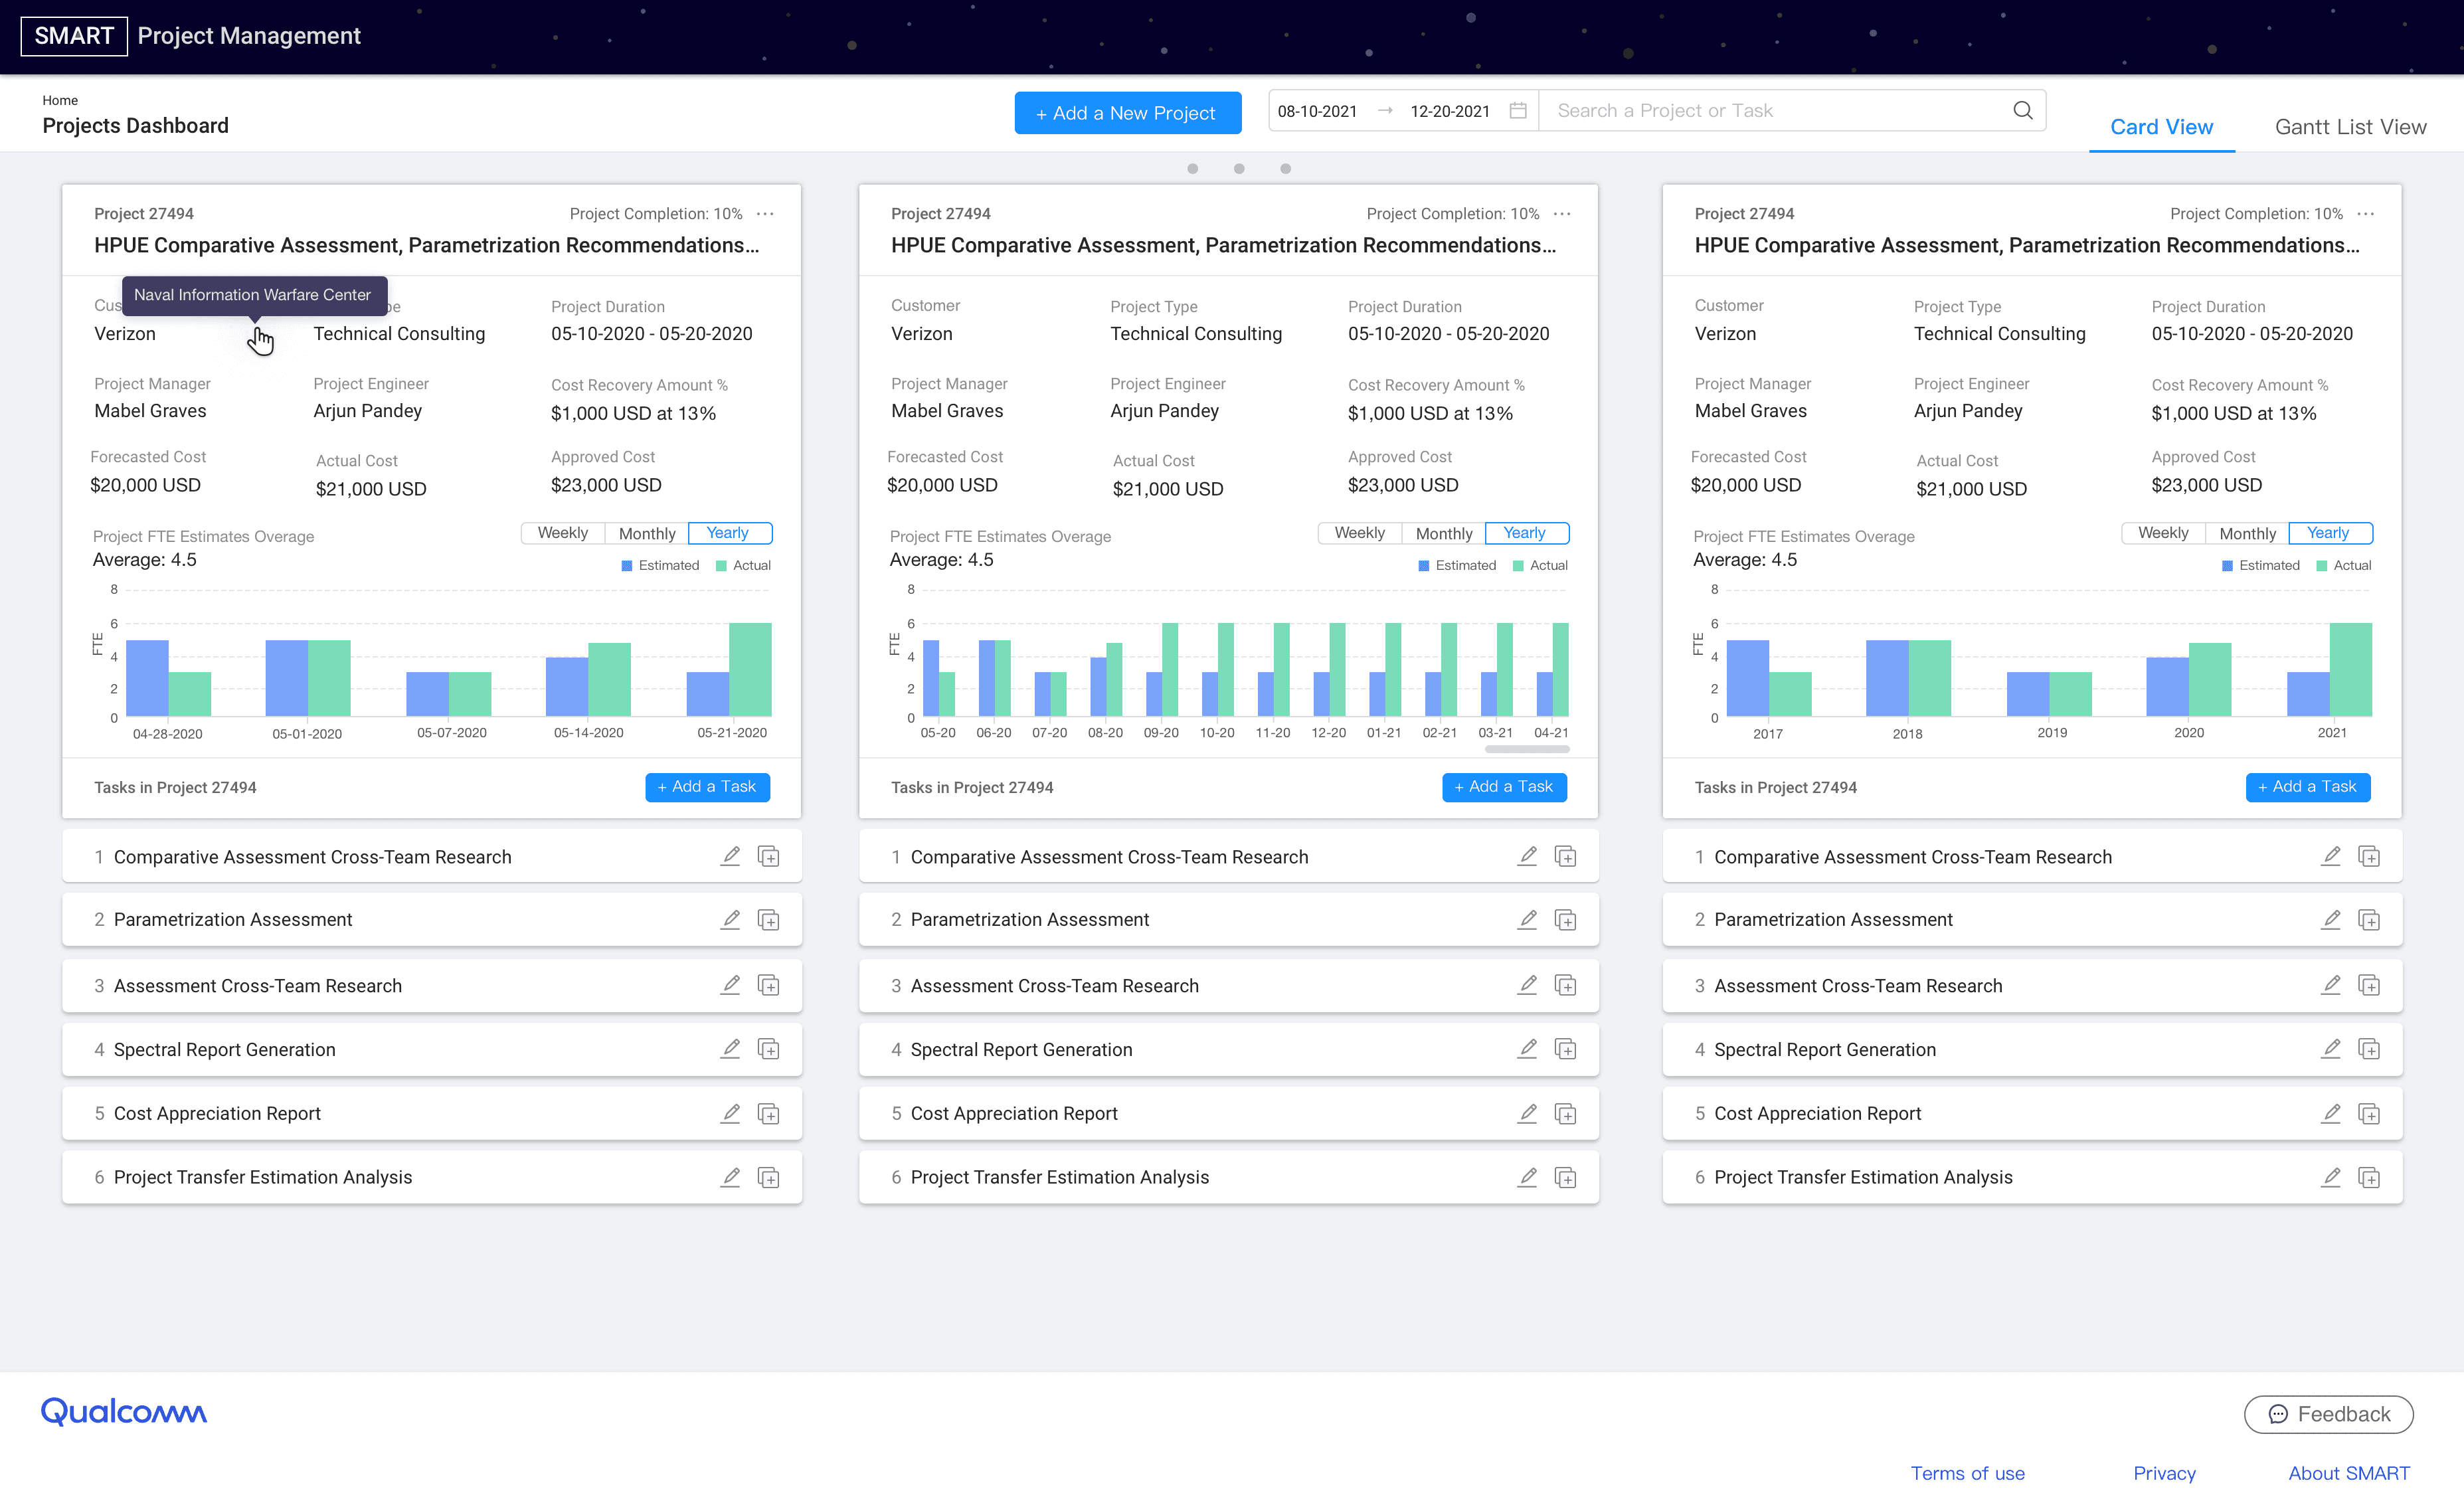This screenshot has height=1505, width=2464.
Task: Edit Spectral Report Generation in middle card
Action: [1527, 1049]
